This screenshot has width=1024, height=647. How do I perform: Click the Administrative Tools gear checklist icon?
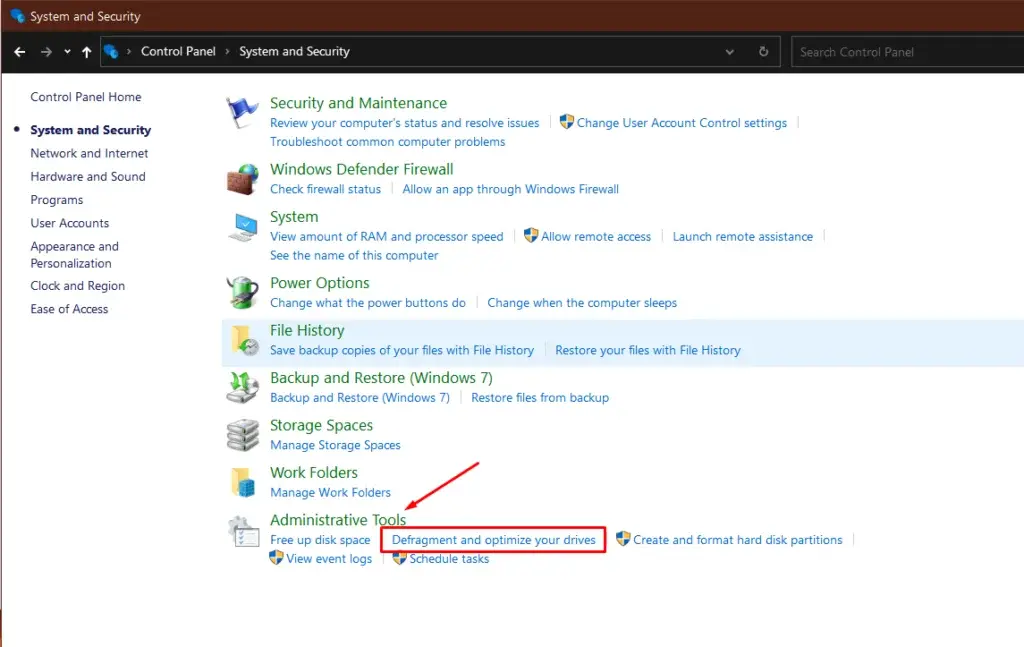coord(244,531)
